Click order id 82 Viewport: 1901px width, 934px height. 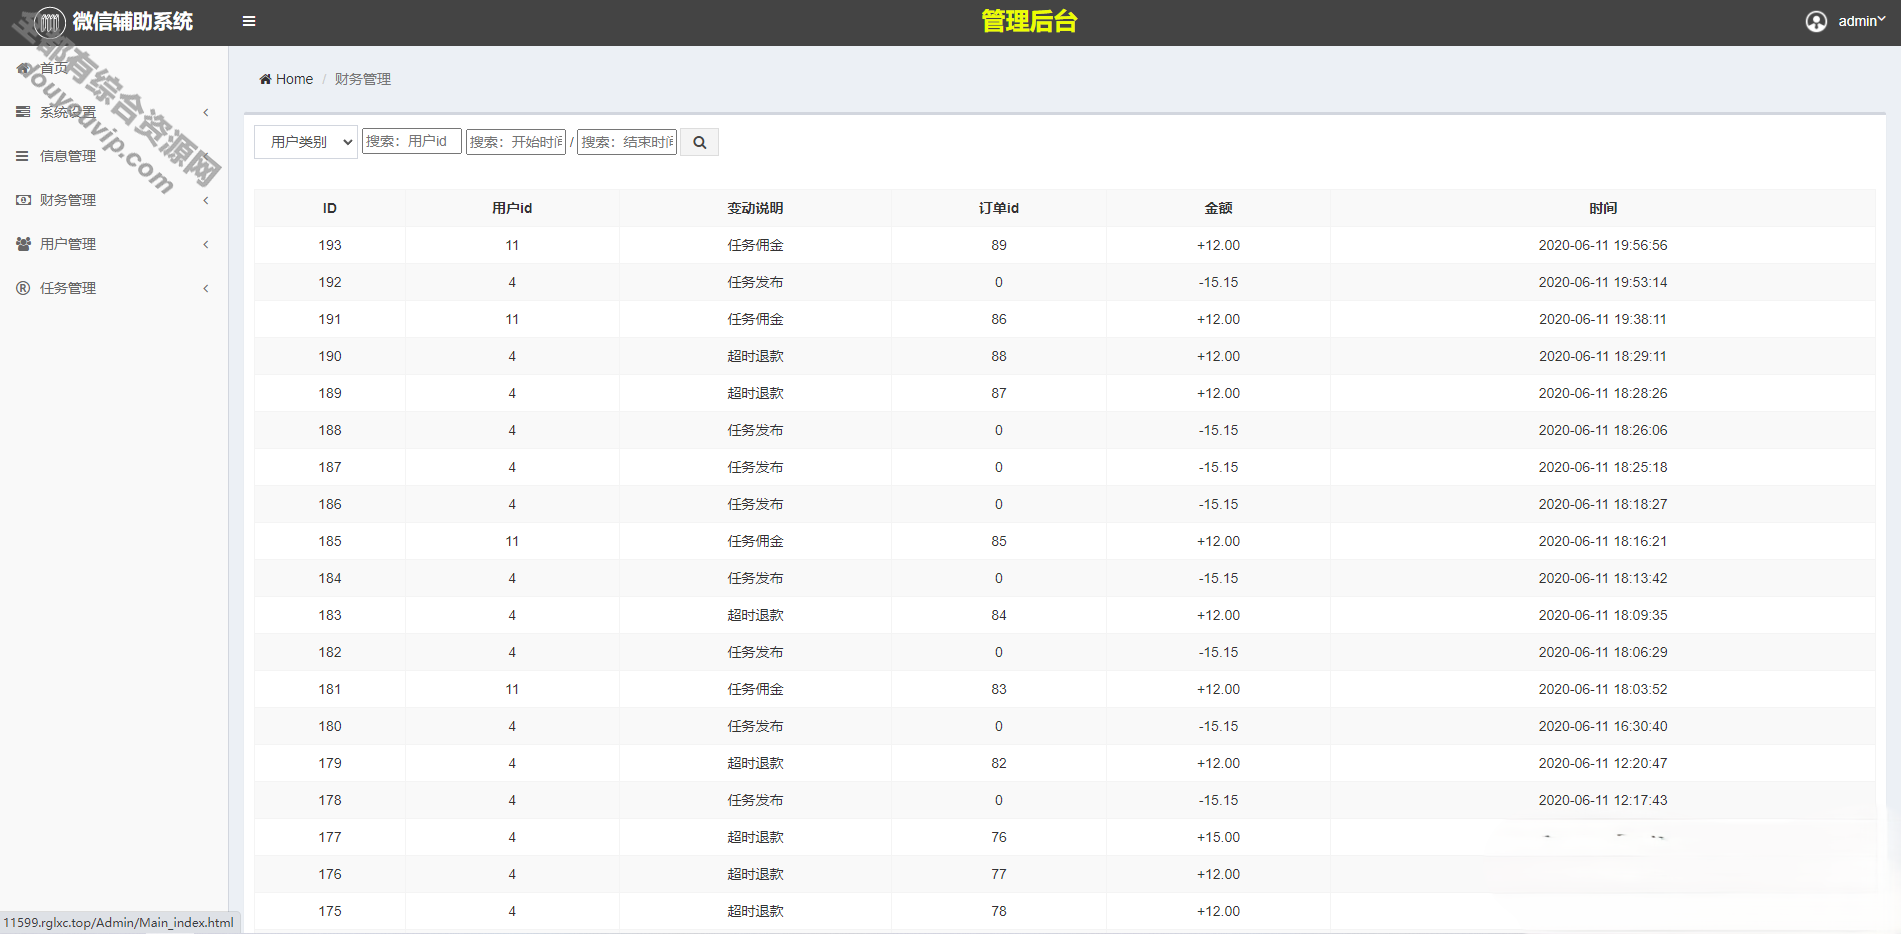(999, 763)
